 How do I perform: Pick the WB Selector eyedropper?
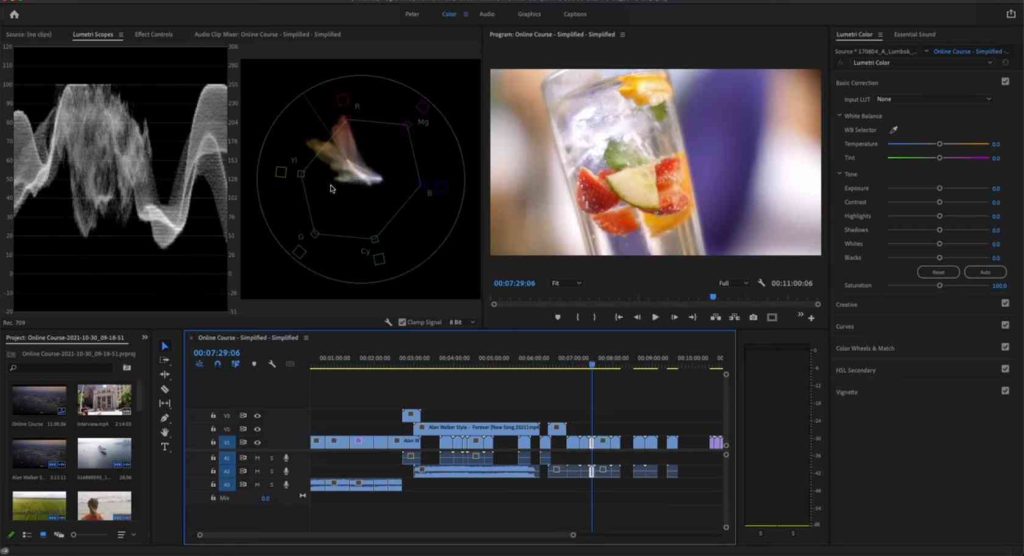(x=893, y=130)
